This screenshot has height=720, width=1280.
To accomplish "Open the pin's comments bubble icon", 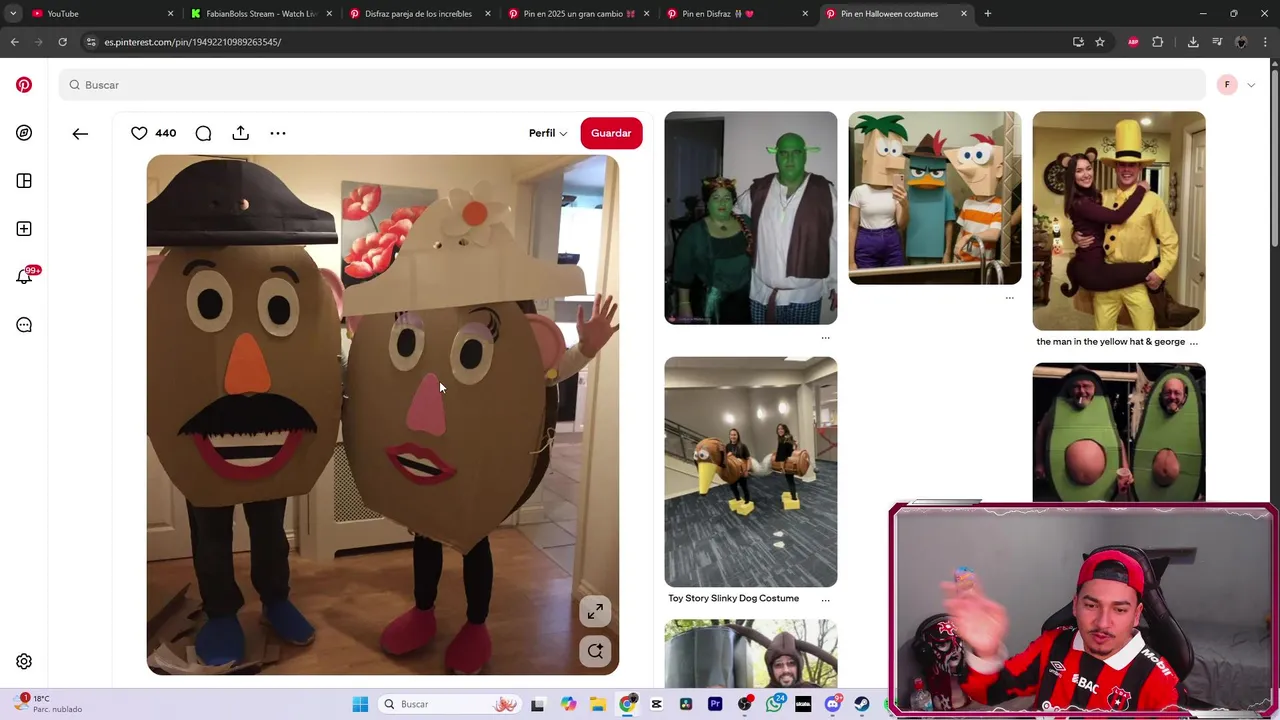I will [203, 133].
